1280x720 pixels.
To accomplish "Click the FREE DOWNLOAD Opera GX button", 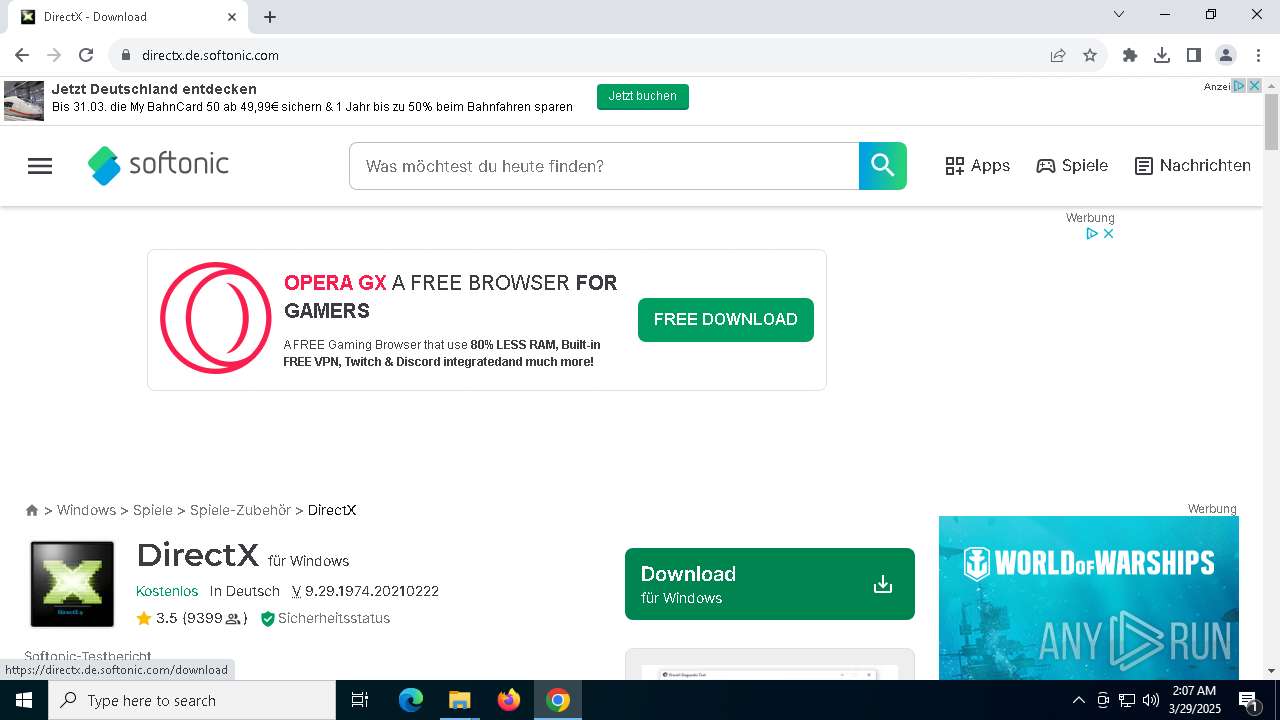I will [726, 320].
